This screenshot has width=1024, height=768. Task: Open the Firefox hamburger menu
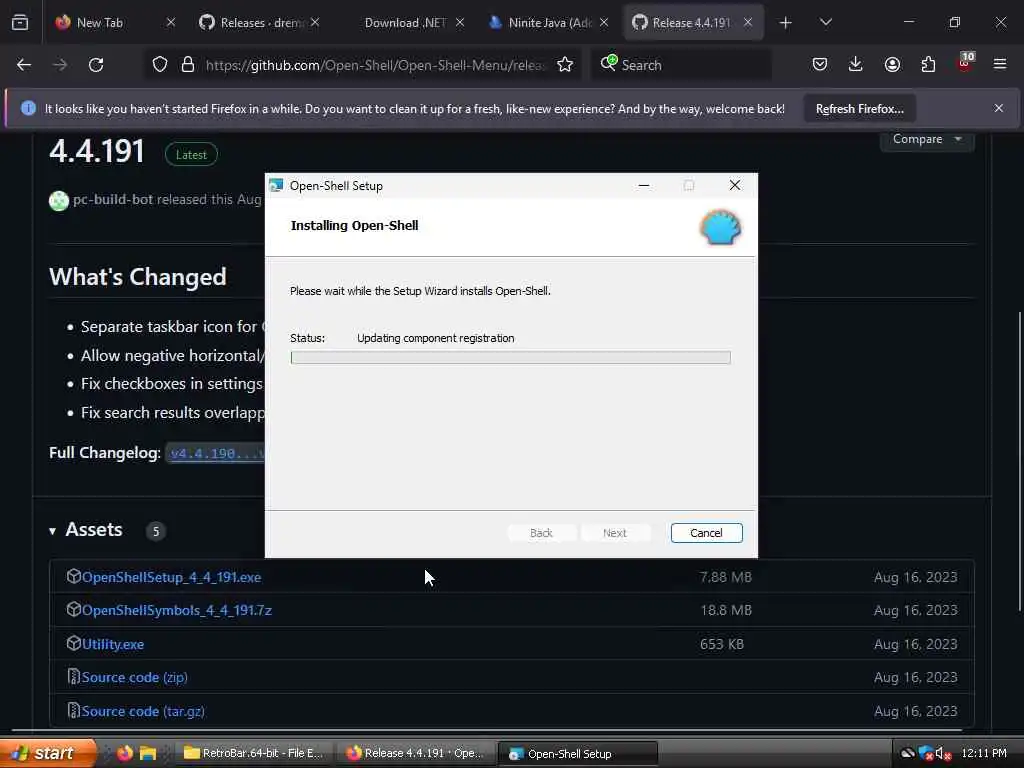1000,65
